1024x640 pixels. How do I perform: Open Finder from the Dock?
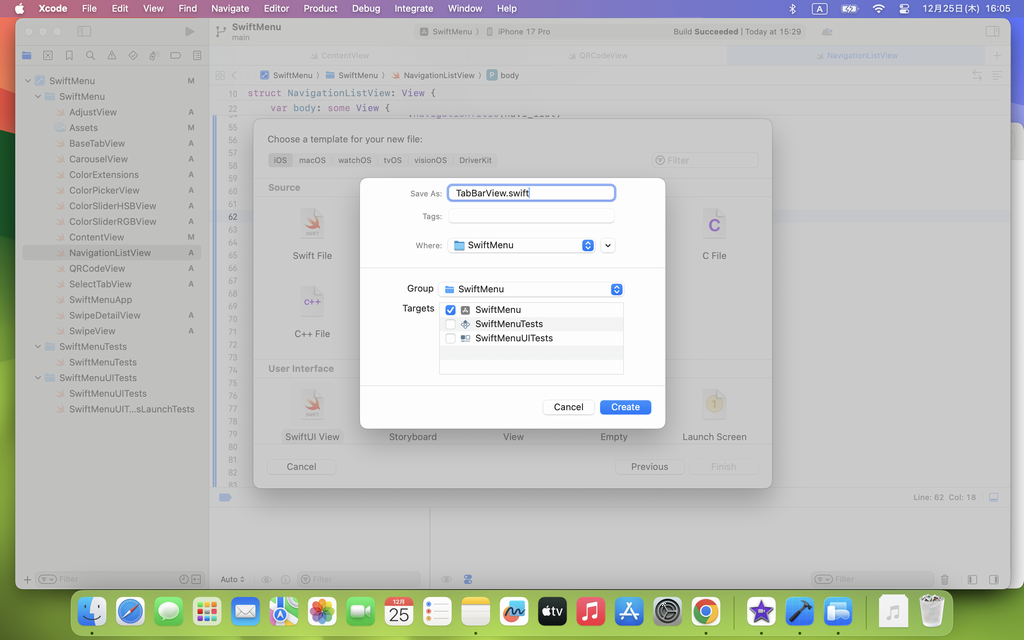click(x=93, y=611)
